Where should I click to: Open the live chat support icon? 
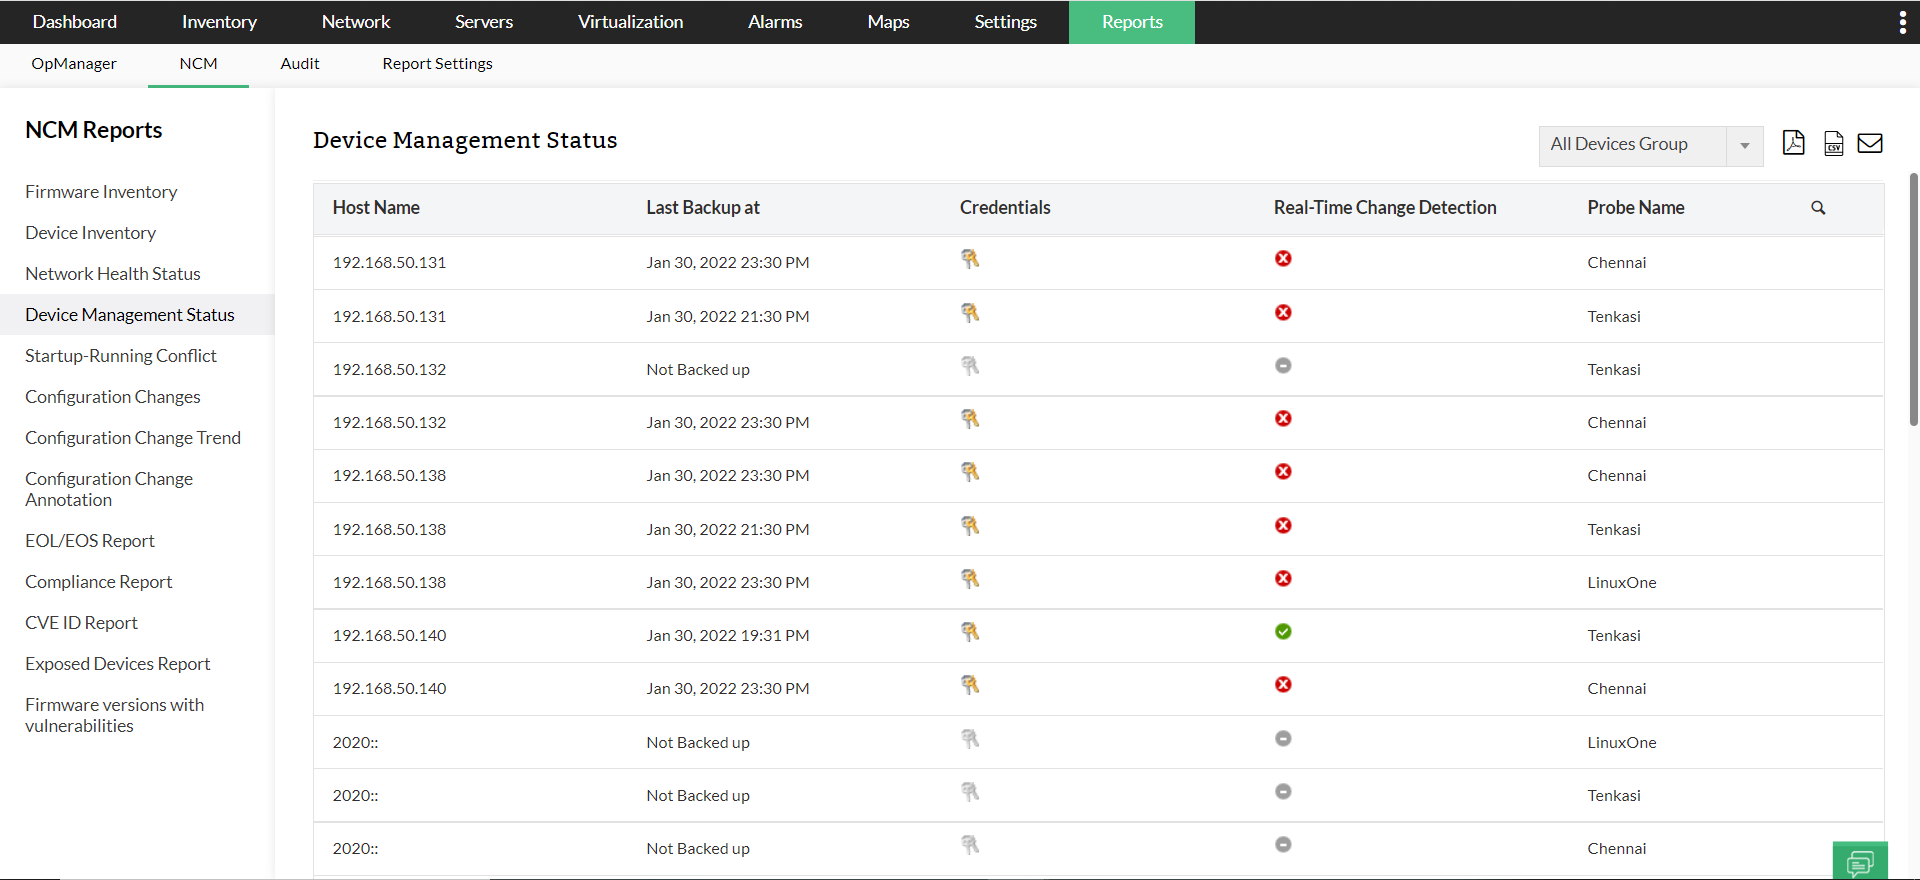click(x=1860, y=862)
